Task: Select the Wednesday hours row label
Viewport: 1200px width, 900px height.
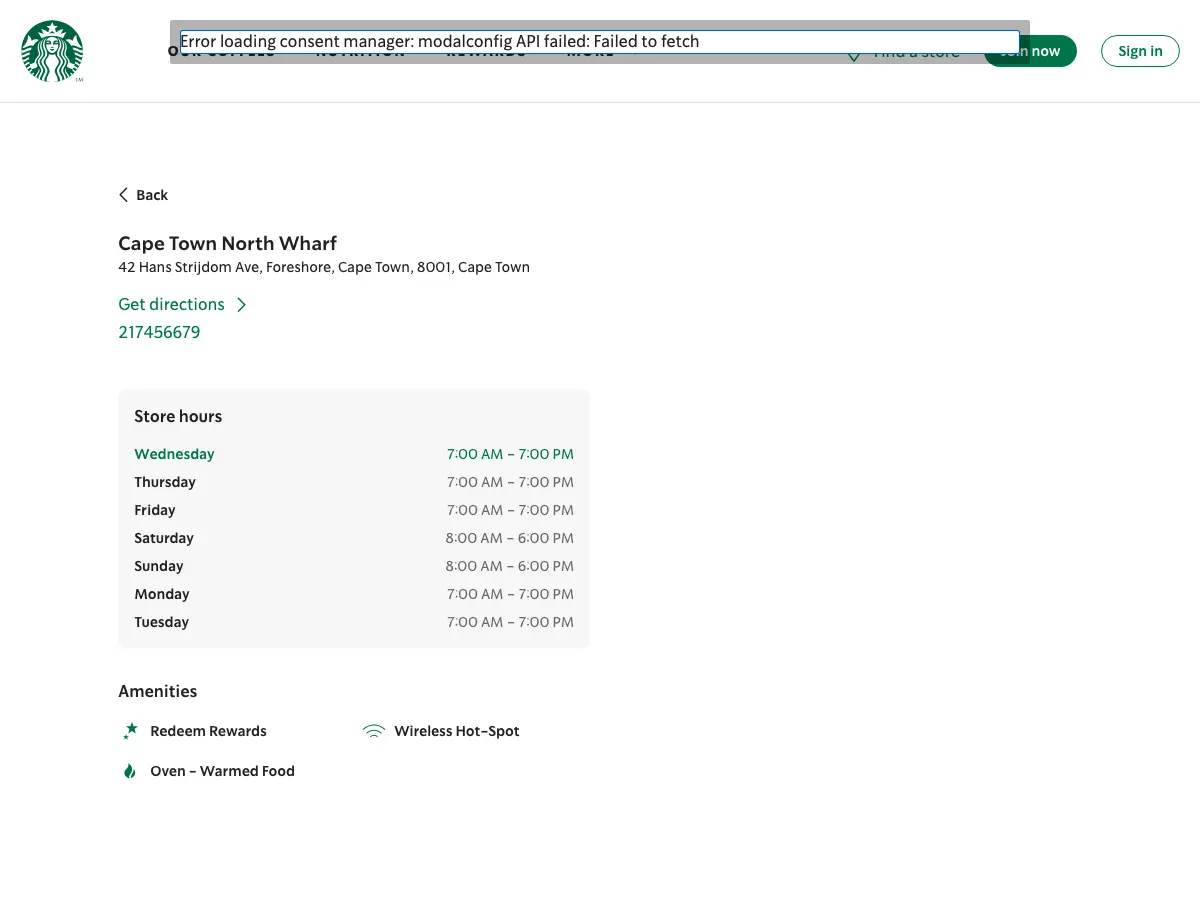Action: 174,454
